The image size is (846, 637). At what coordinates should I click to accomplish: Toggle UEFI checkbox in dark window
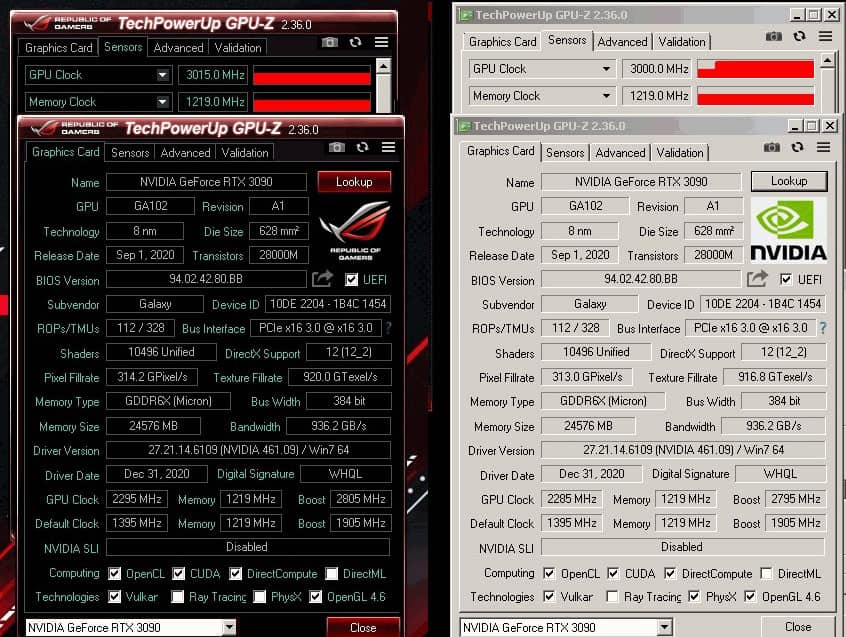click(x=351, y=279)
